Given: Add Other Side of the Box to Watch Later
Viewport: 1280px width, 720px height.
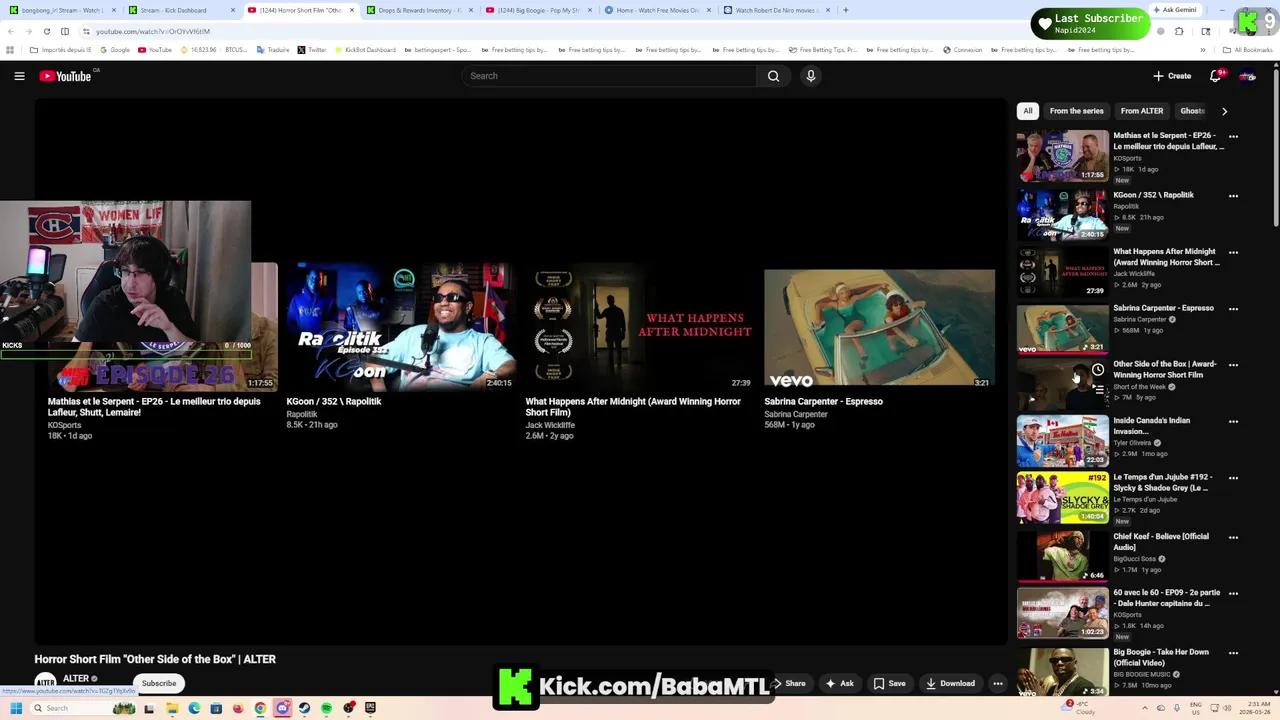Looking at the screenshot, I should [x=1098, y=370].
